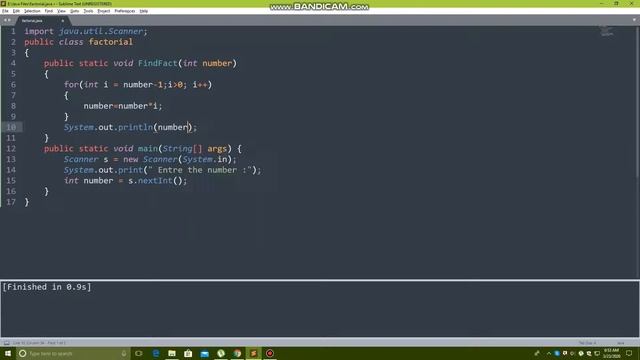Click 'number=number*i;' statement on line 8

coord(123,106)
